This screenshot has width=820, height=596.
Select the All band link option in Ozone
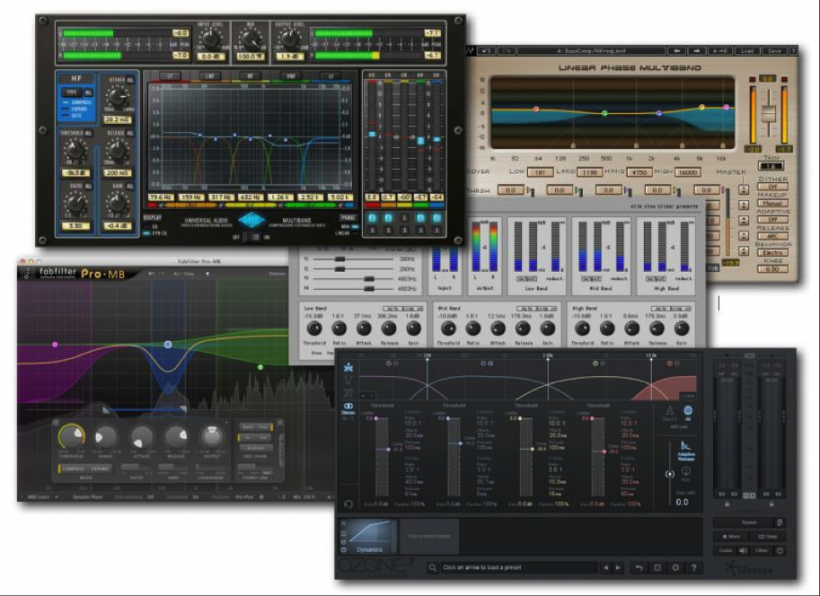click(x=688, y=412)
